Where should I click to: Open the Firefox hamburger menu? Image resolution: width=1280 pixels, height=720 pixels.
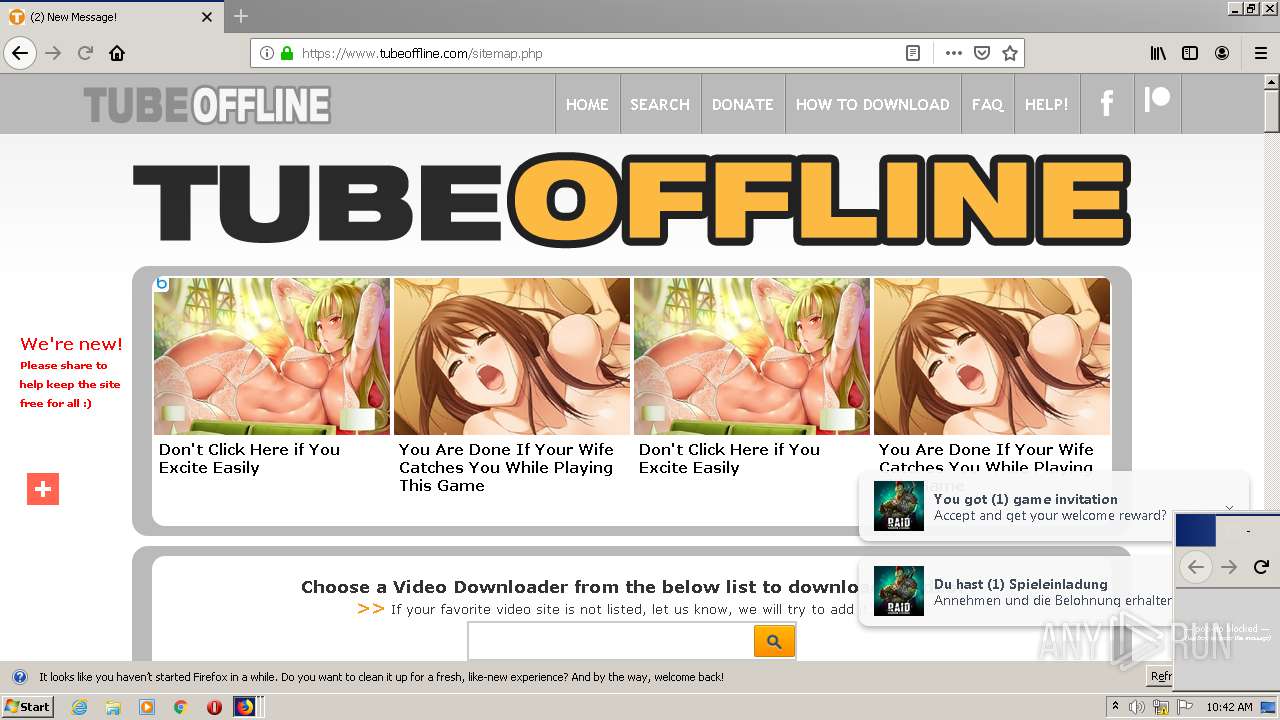pos(1260,53)
